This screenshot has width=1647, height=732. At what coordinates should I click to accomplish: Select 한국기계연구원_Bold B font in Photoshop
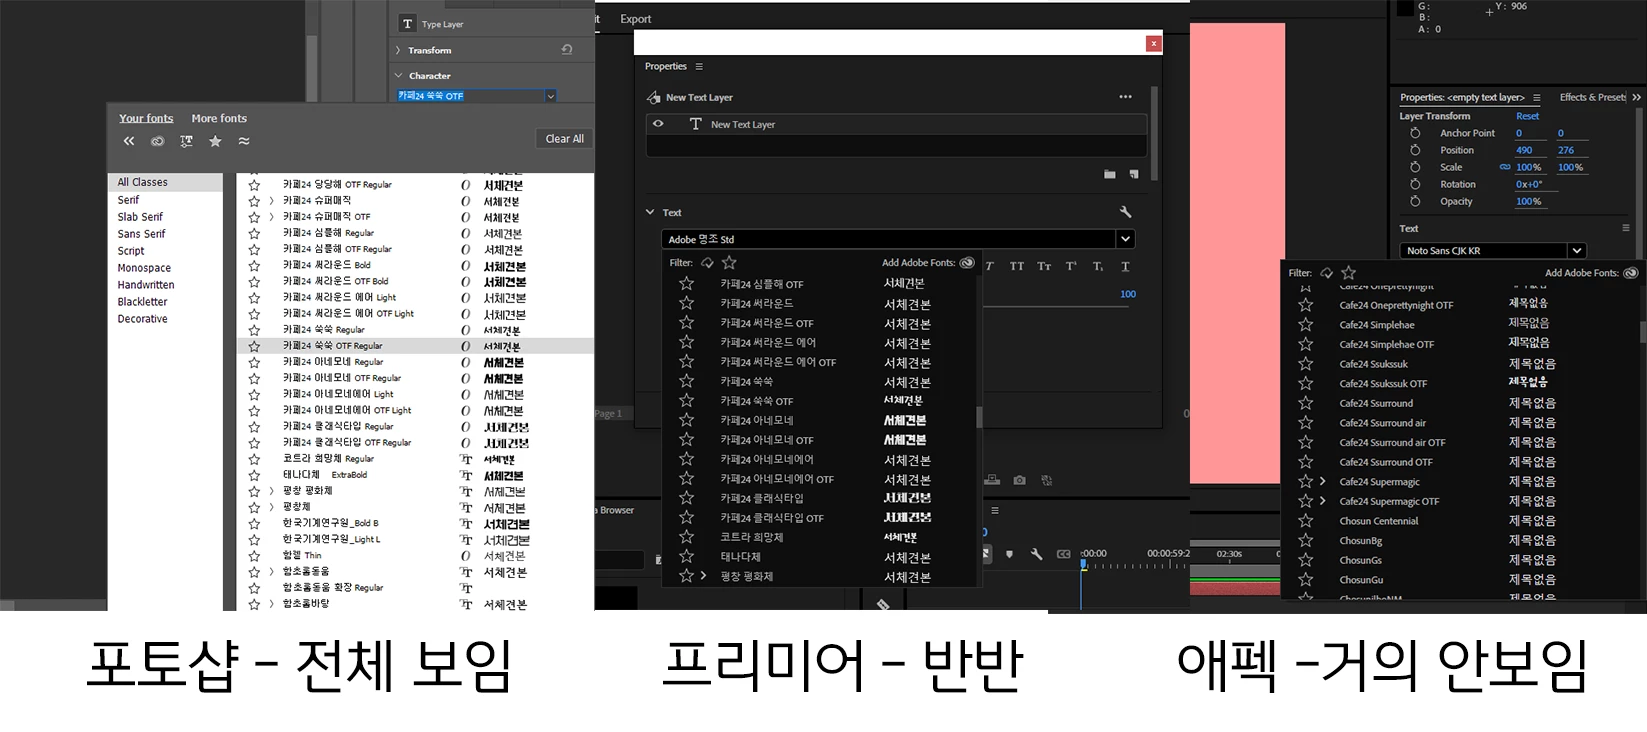331,523
